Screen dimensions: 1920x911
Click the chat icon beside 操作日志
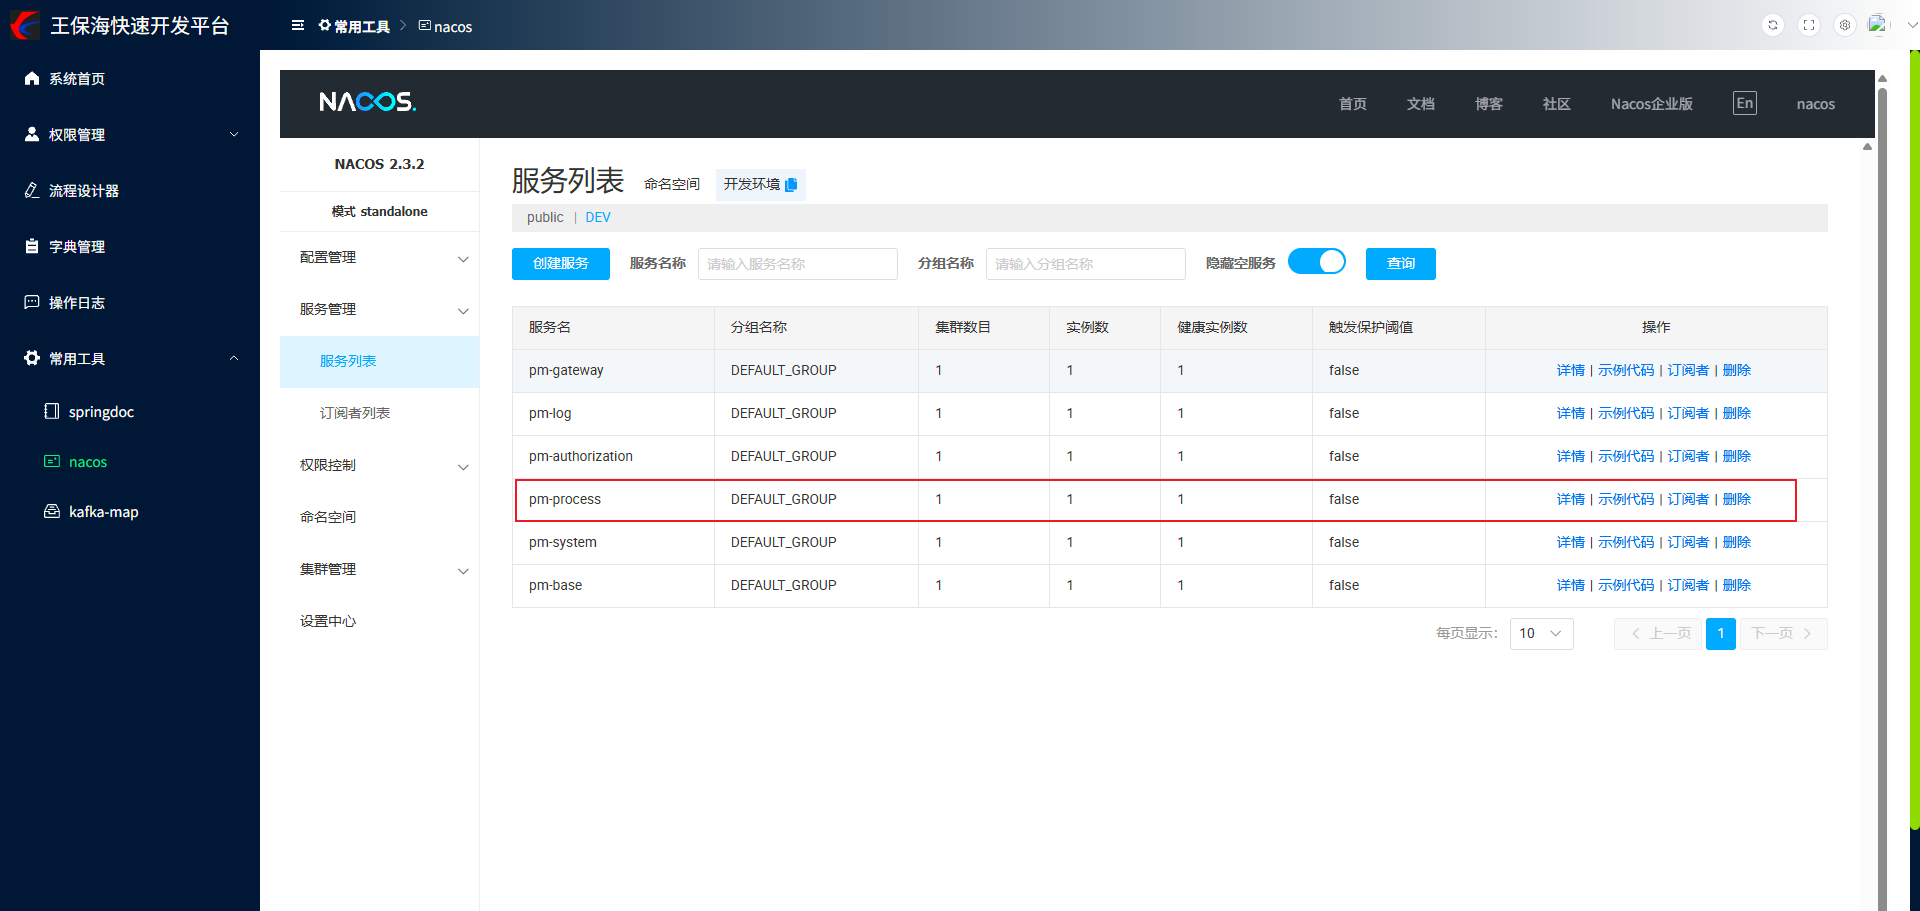pos(32,302)
